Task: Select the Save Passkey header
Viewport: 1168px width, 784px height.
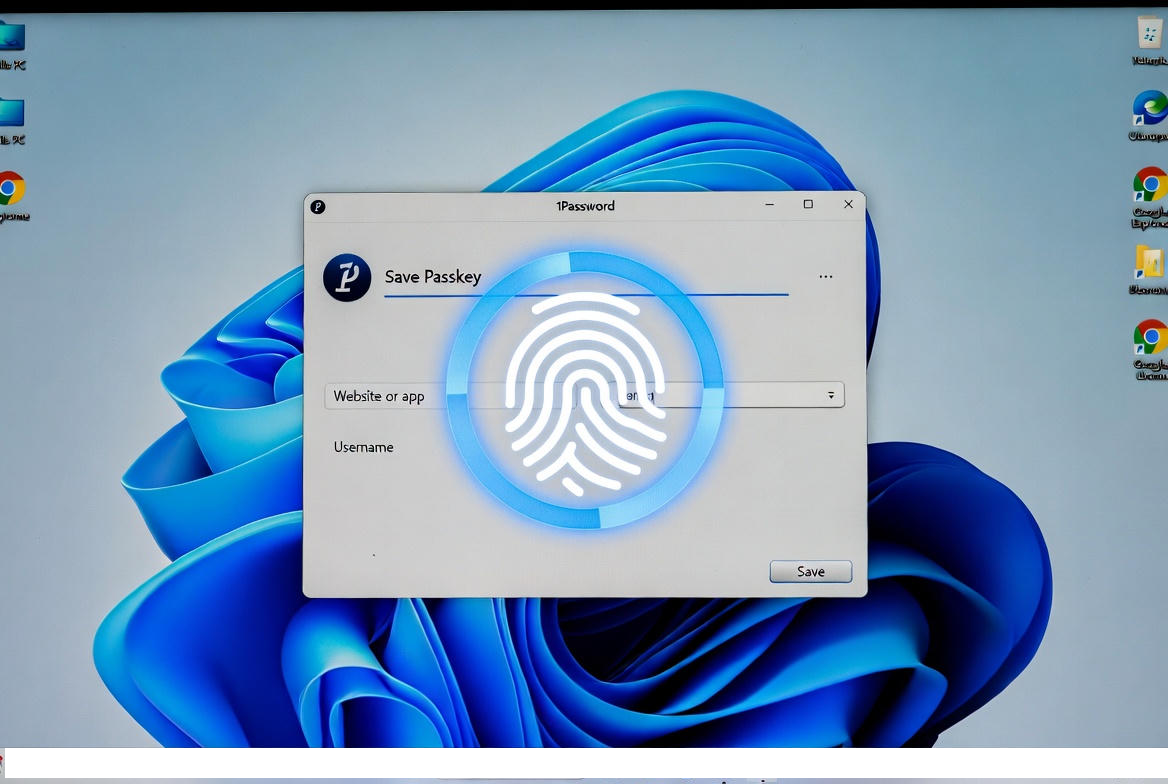Action: [x=433, y=277]
